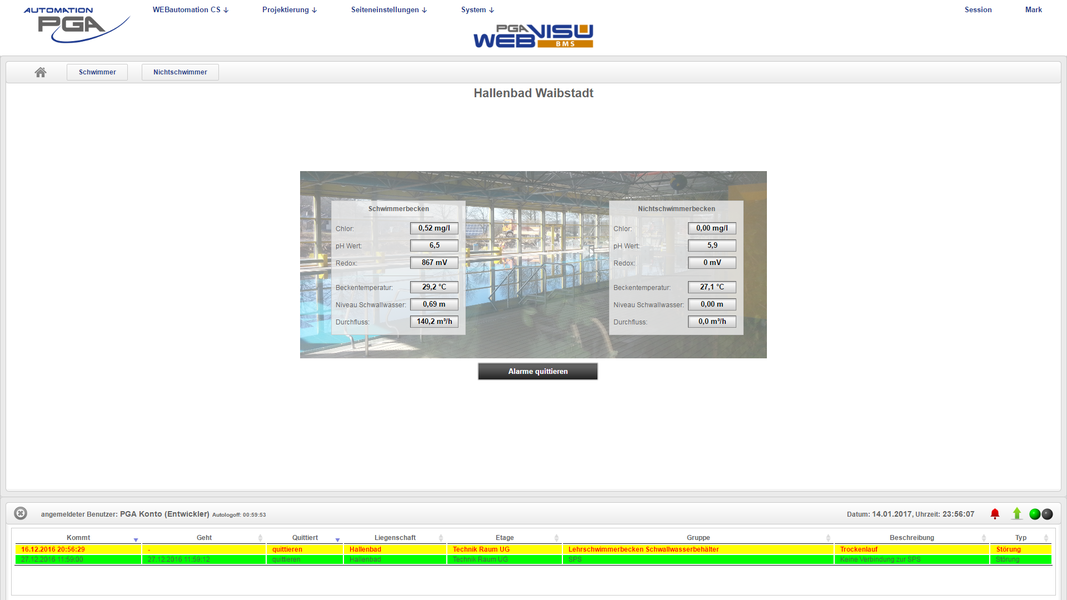This screenshot has height=600, width=1067.
Task: Click the home icon
Action: point(40,72)
